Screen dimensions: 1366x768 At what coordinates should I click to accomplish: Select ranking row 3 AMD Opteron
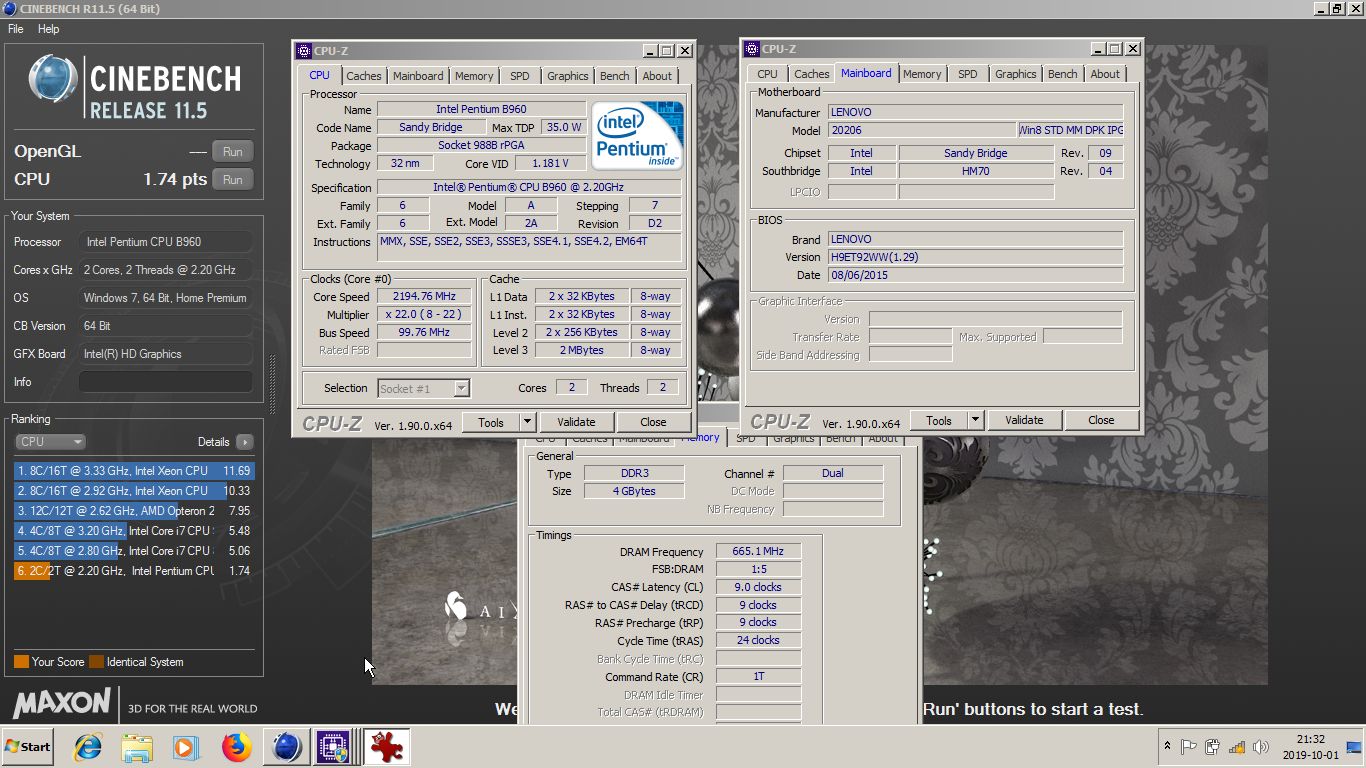coord(134,511)
